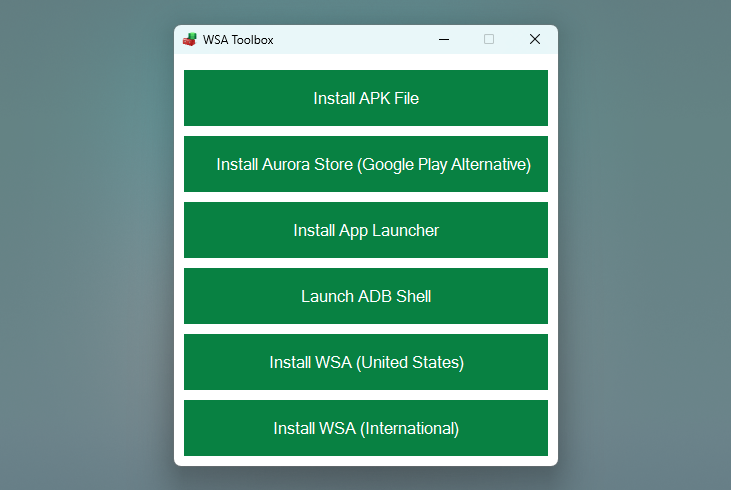Minimize the WSA Toolbox window

(444, 40)
